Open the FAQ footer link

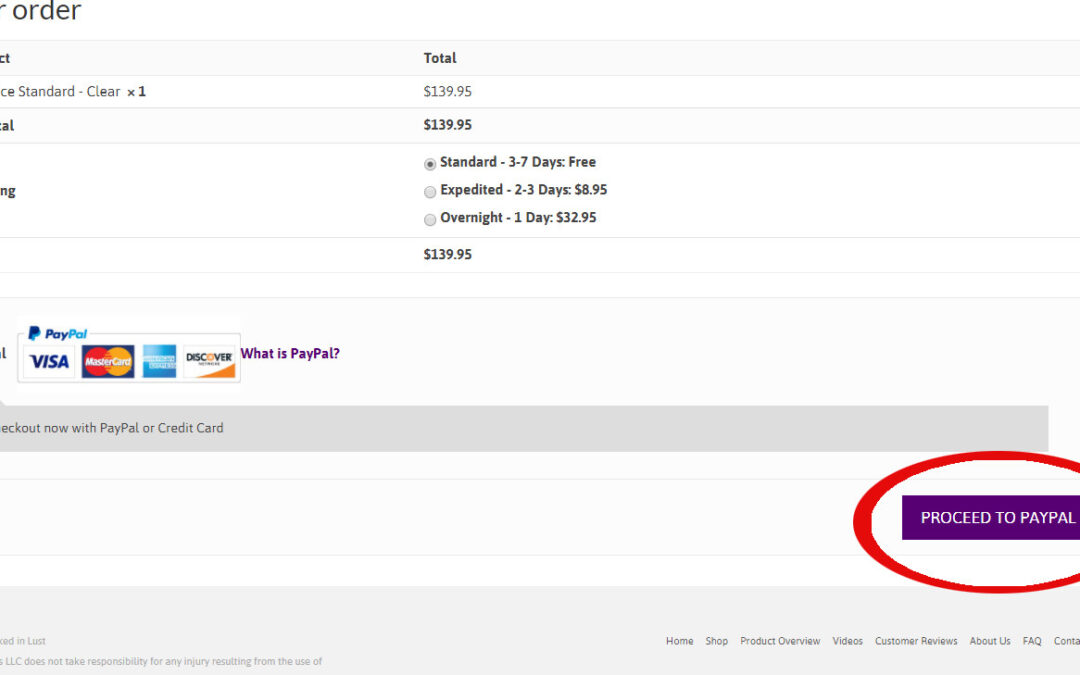[x=1032, y=641]
